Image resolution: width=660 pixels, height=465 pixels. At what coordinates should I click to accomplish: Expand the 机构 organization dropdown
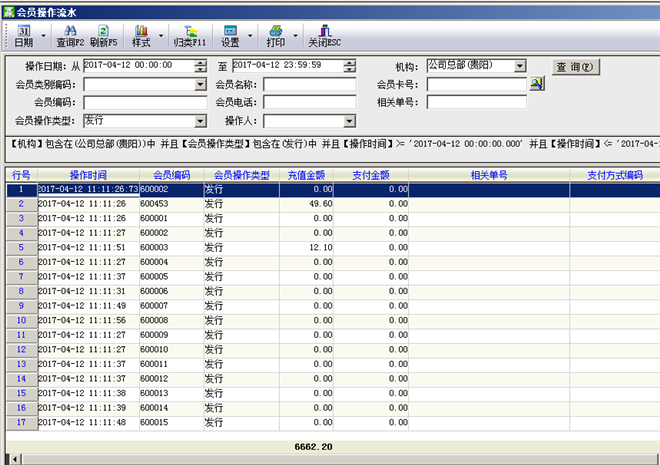520,66
